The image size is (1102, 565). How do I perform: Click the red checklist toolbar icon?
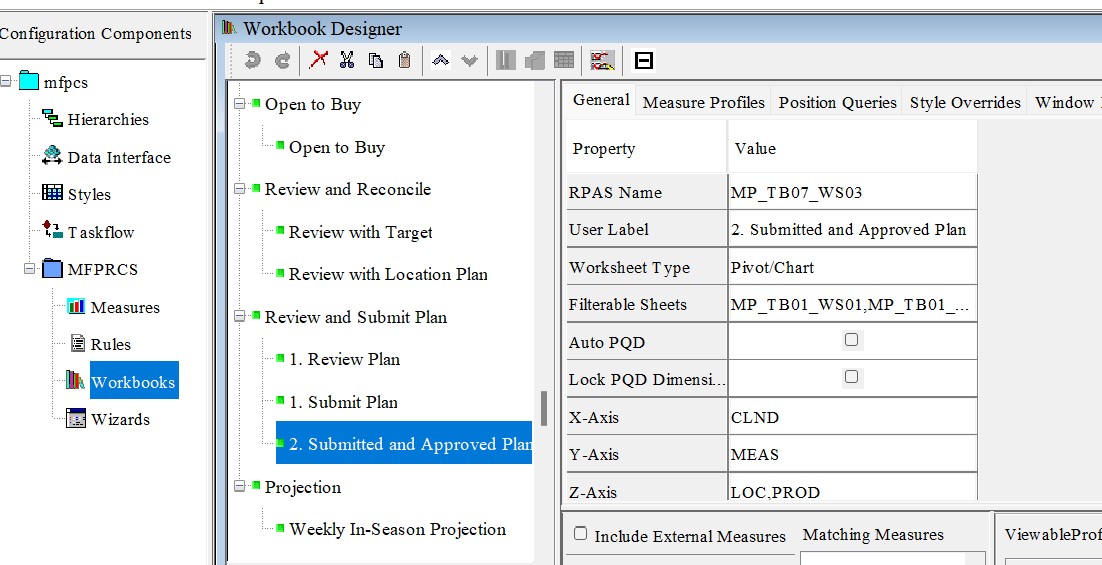(x=602, y=60)
